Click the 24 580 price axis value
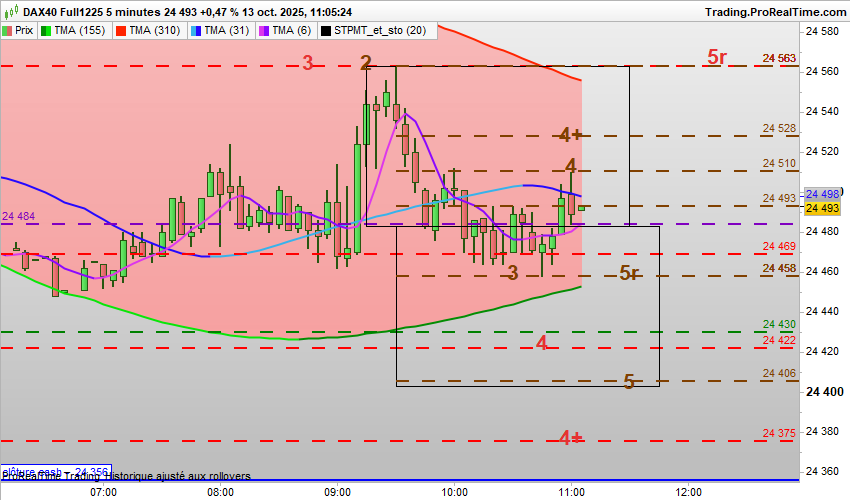 (x=822, y=31)
